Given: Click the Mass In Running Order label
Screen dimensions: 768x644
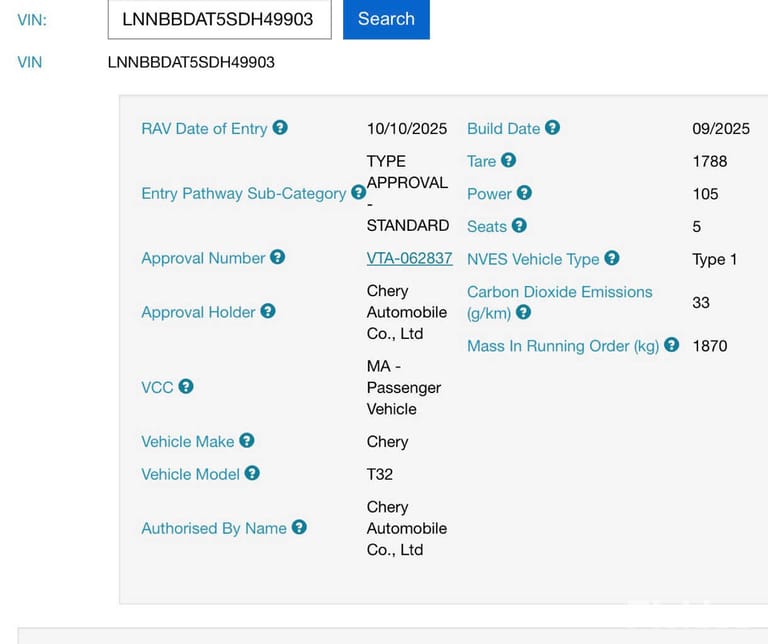Looking at the screenshot, I should pyautogui.click(x=563, y=346).
